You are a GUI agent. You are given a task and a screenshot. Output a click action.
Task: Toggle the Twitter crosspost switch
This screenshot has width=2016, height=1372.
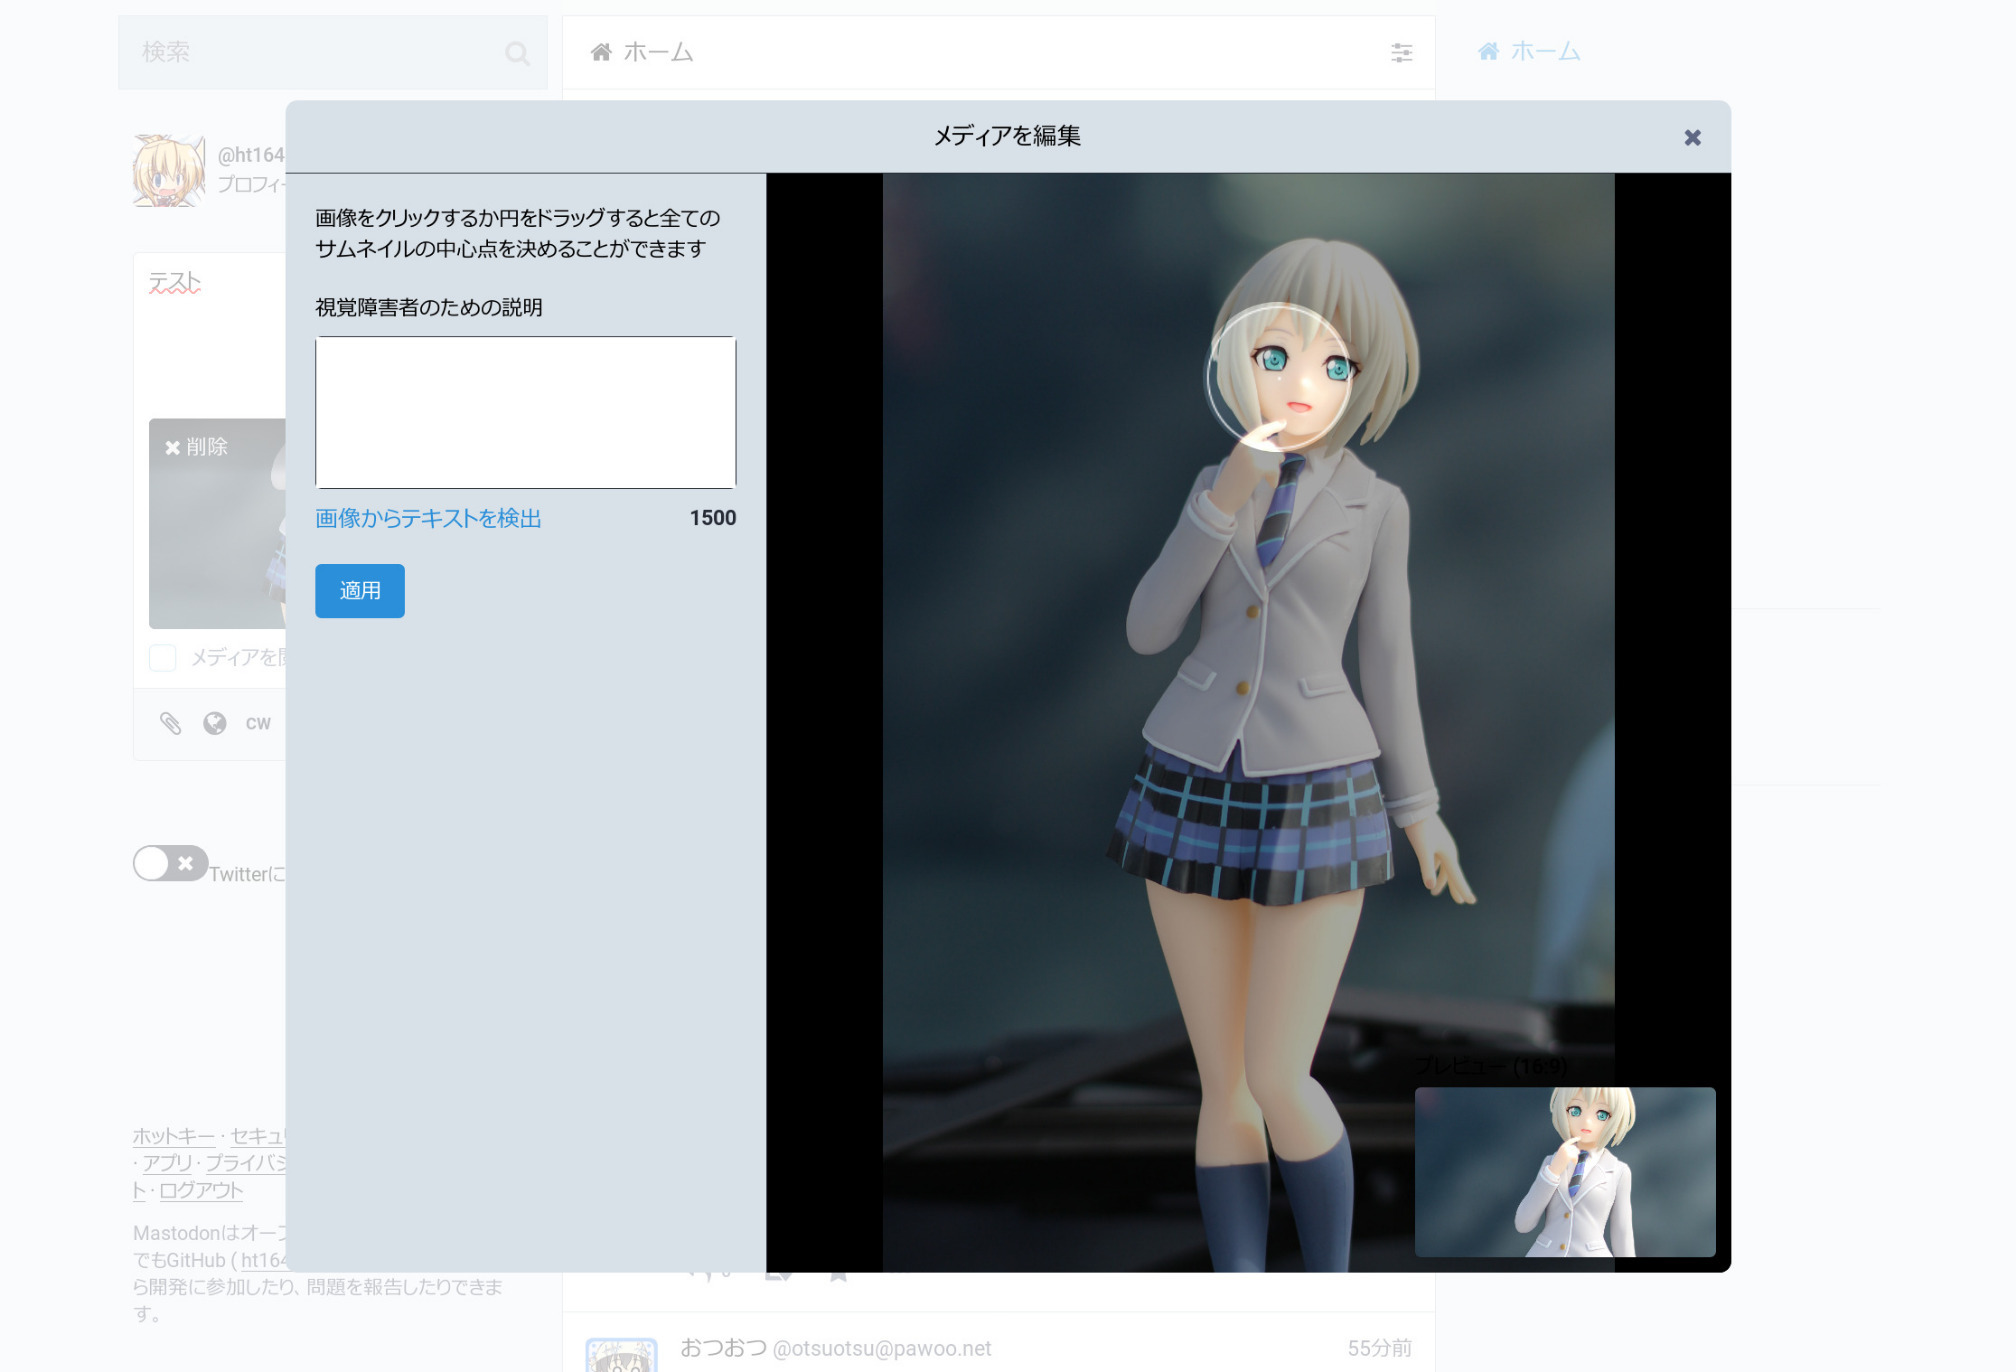point(171,863)
